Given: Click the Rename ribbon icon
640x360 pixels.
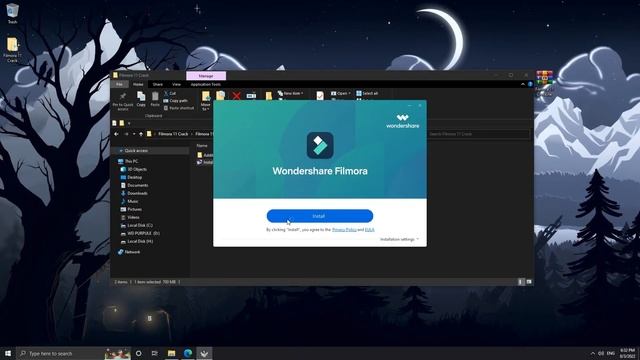Looking at the screenshot, I should point(251,96).
